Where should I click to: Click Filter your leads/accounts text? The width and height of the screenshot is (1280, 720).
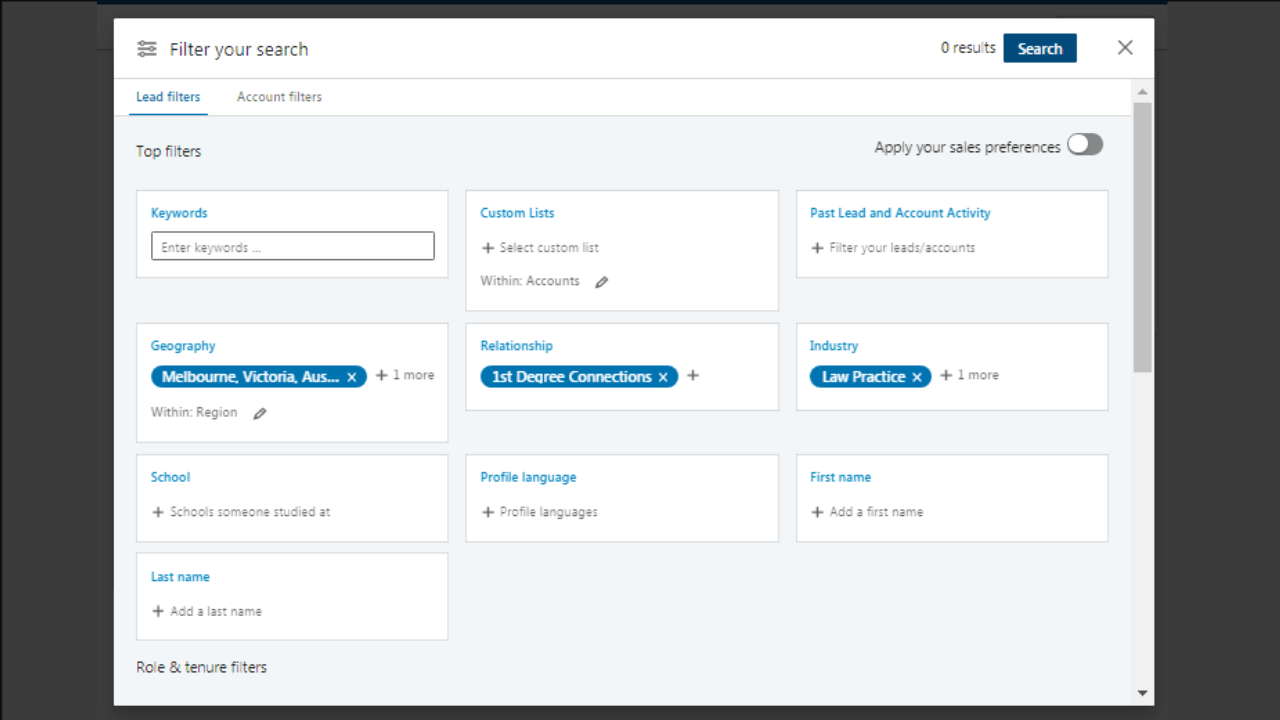[902, 248]
